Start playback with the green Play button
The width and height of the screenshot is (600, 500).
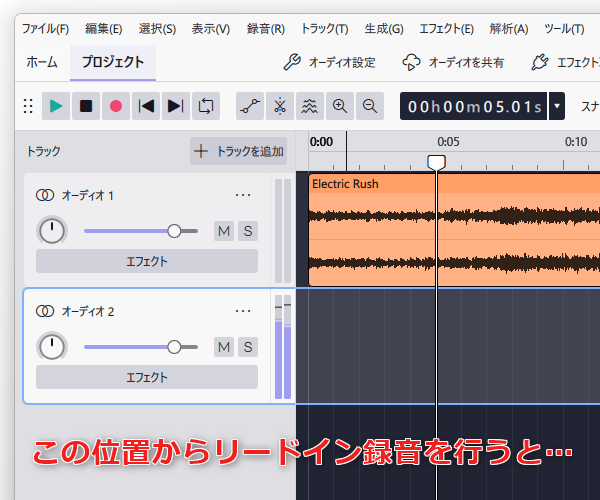tap(56, 106)
